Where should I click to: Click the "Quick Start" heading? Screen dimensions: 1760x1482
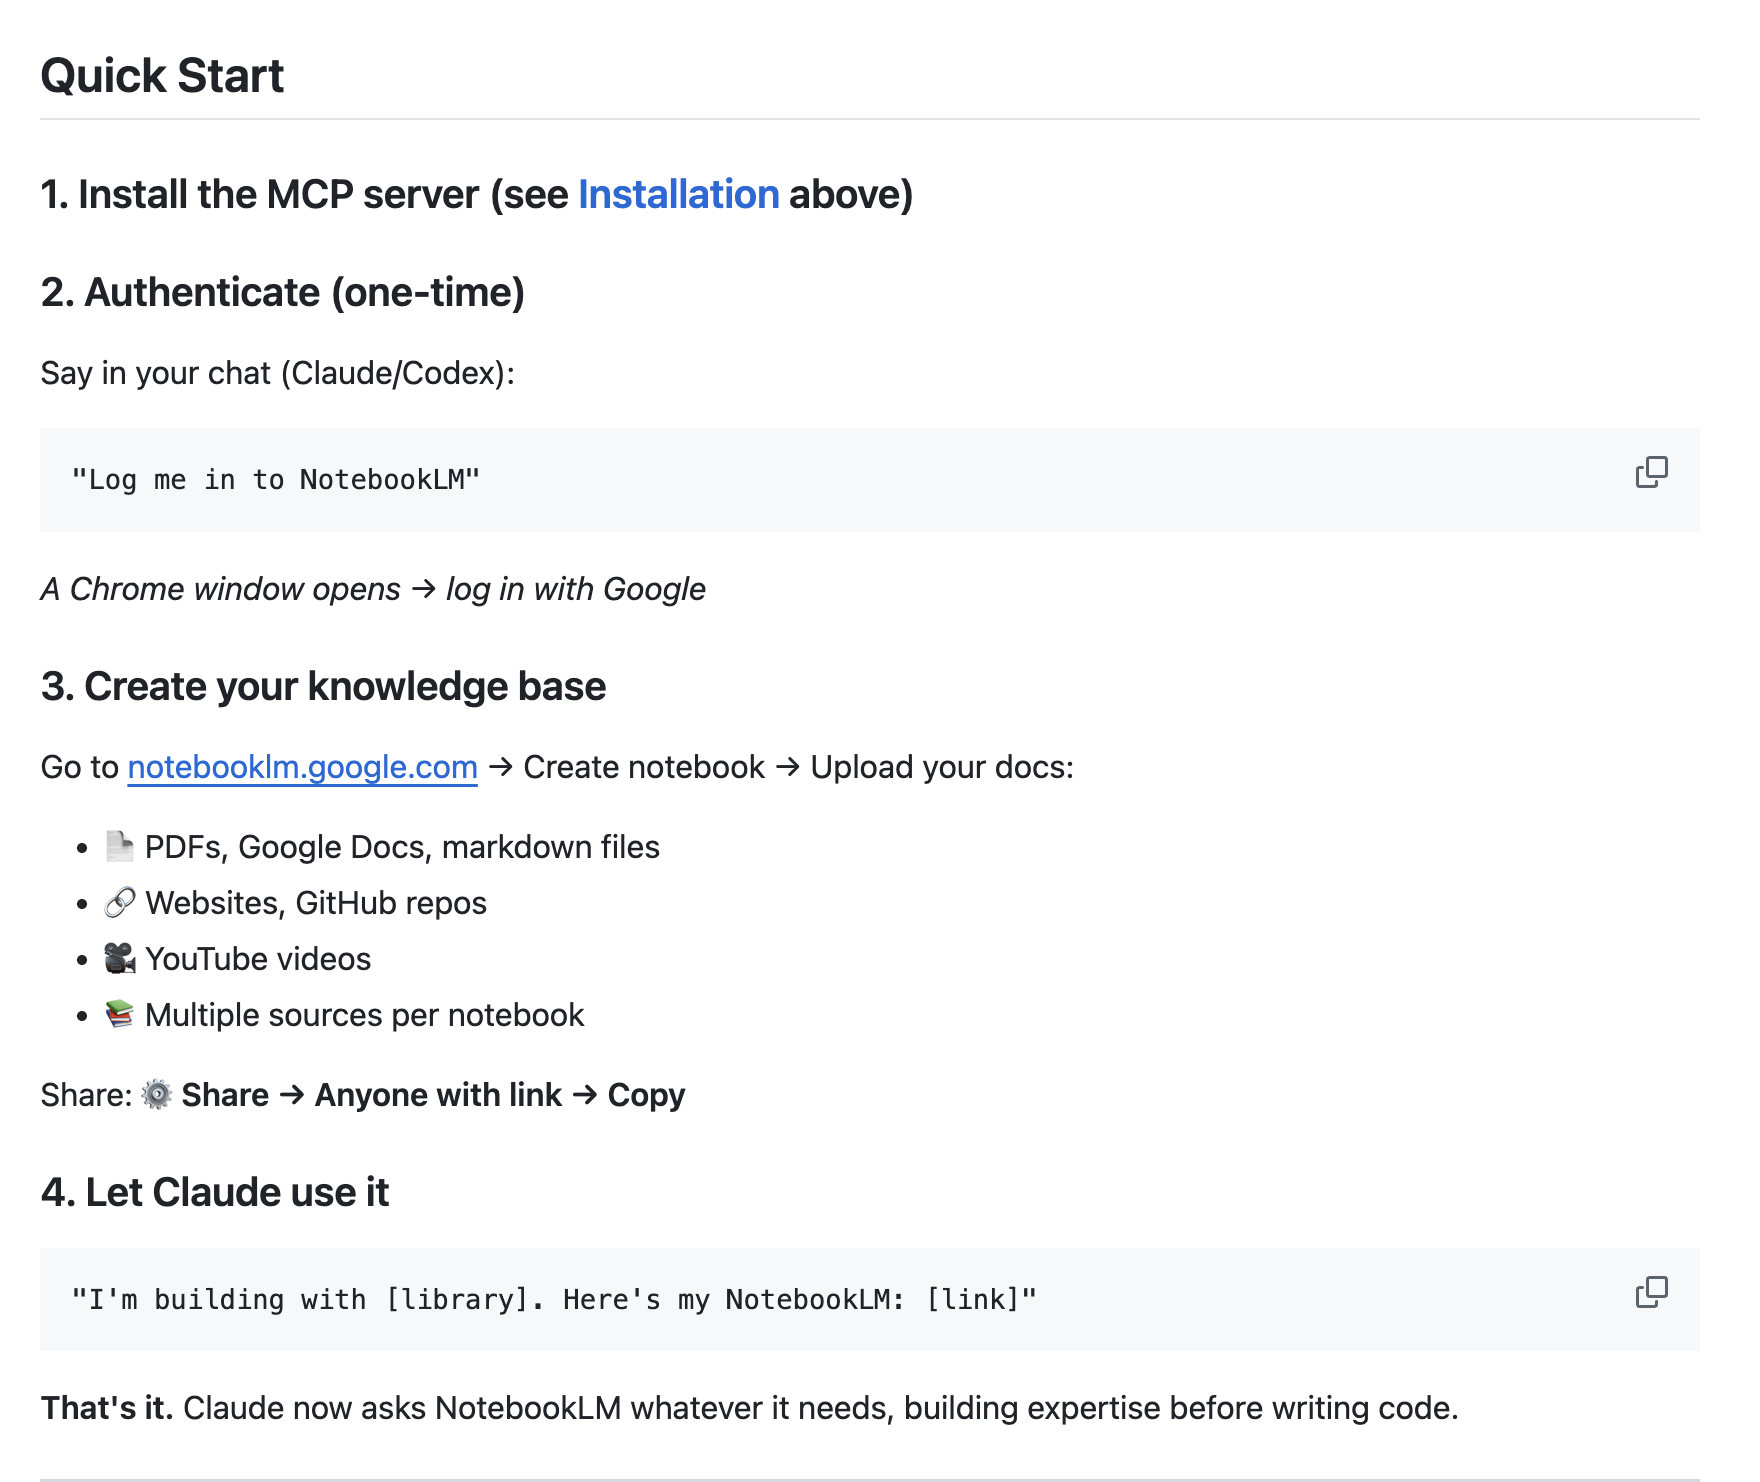click(162, 76)
